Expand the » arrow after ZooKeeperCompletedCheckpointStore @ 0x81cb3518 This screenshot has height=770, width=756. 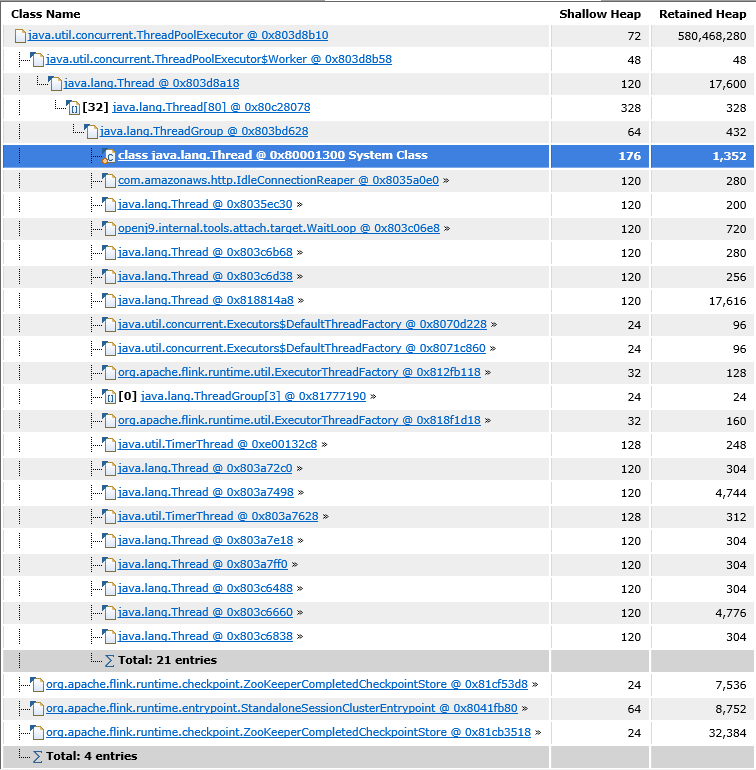537,732
